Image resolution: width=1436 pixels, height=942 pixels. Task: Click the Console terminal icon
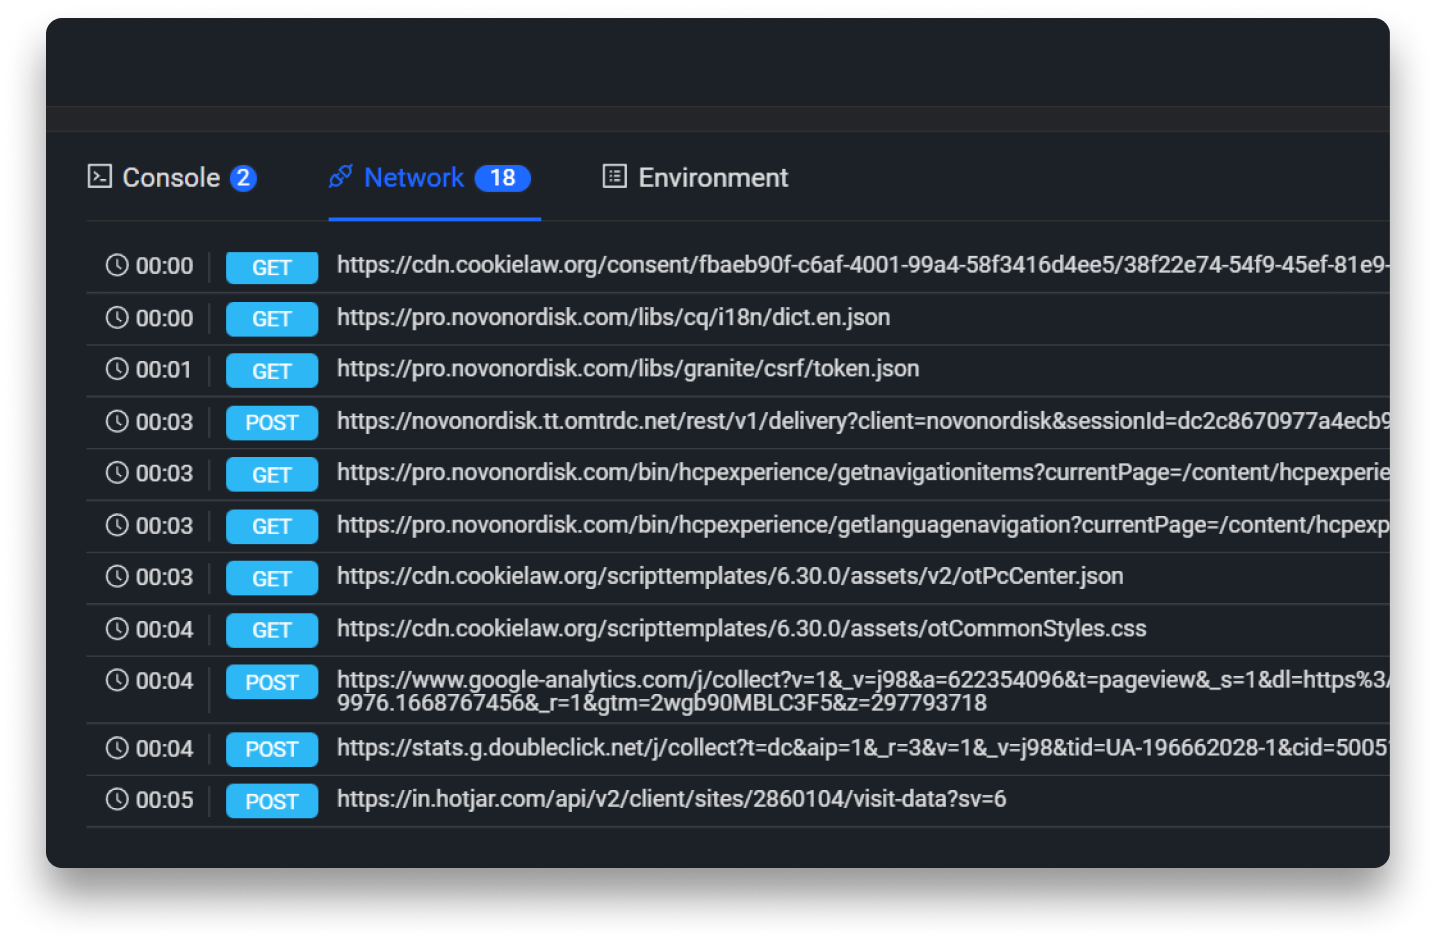point(99,177)
